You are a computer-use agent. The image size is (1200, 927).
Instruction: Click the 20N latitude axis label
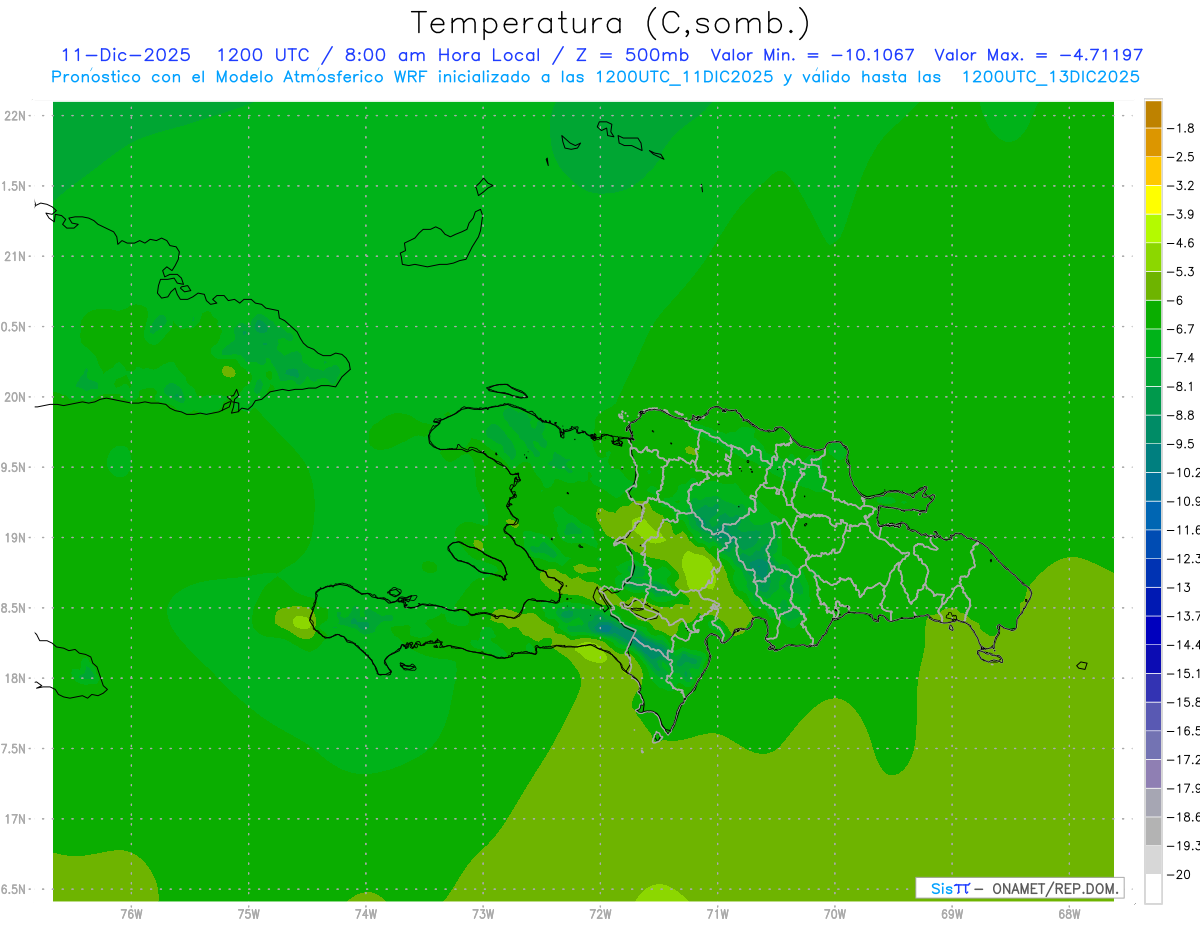(x=15, y=397)
